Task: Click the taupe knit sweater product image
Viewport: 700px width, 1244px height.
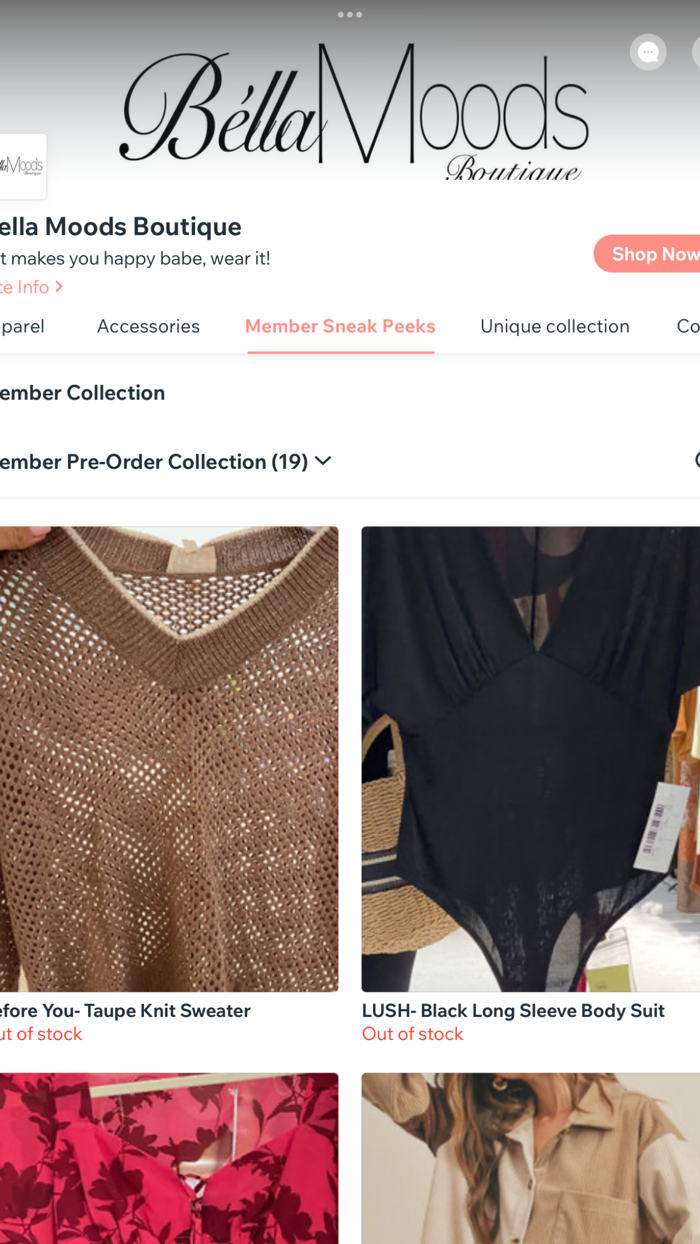Action: click(169, 757)
